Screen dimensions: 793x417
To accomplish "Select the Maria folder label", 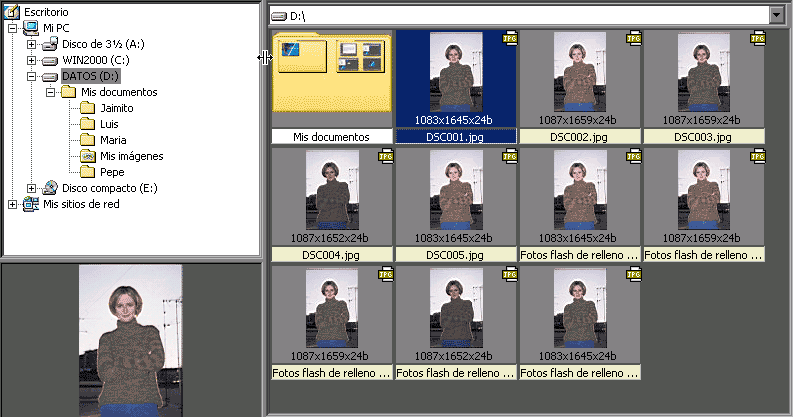I will point(113,140).
